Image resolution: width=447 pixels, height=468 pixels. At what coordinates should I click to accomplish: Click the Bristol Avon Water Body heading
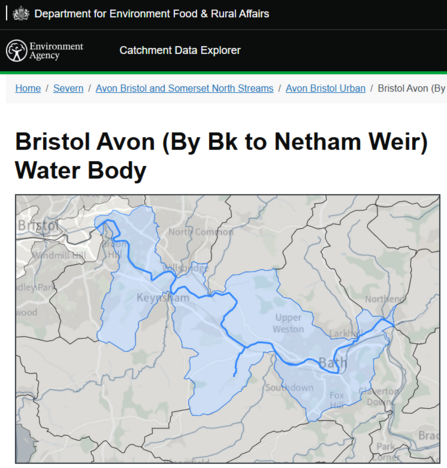pos(221,156)
